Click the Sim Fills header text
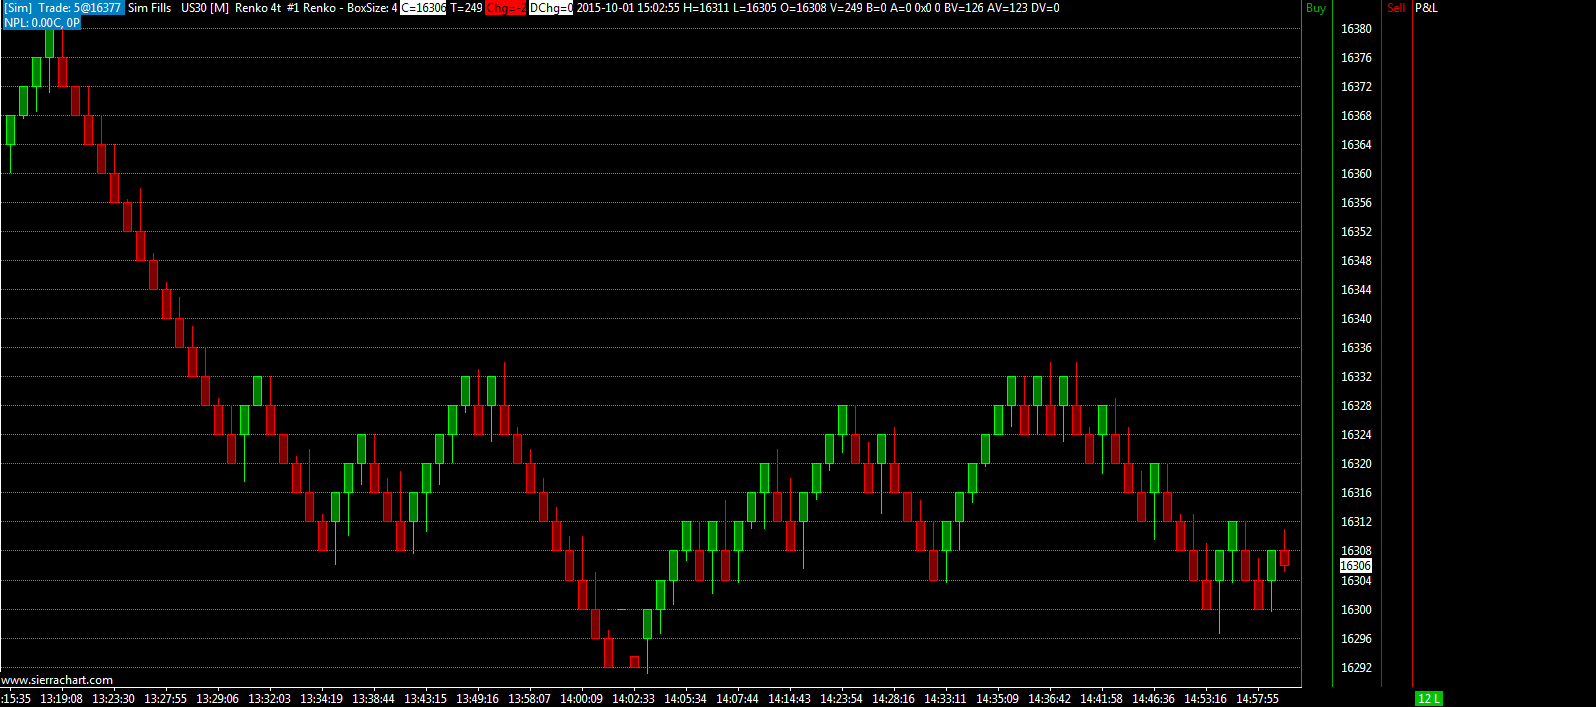 pos(150,8)
